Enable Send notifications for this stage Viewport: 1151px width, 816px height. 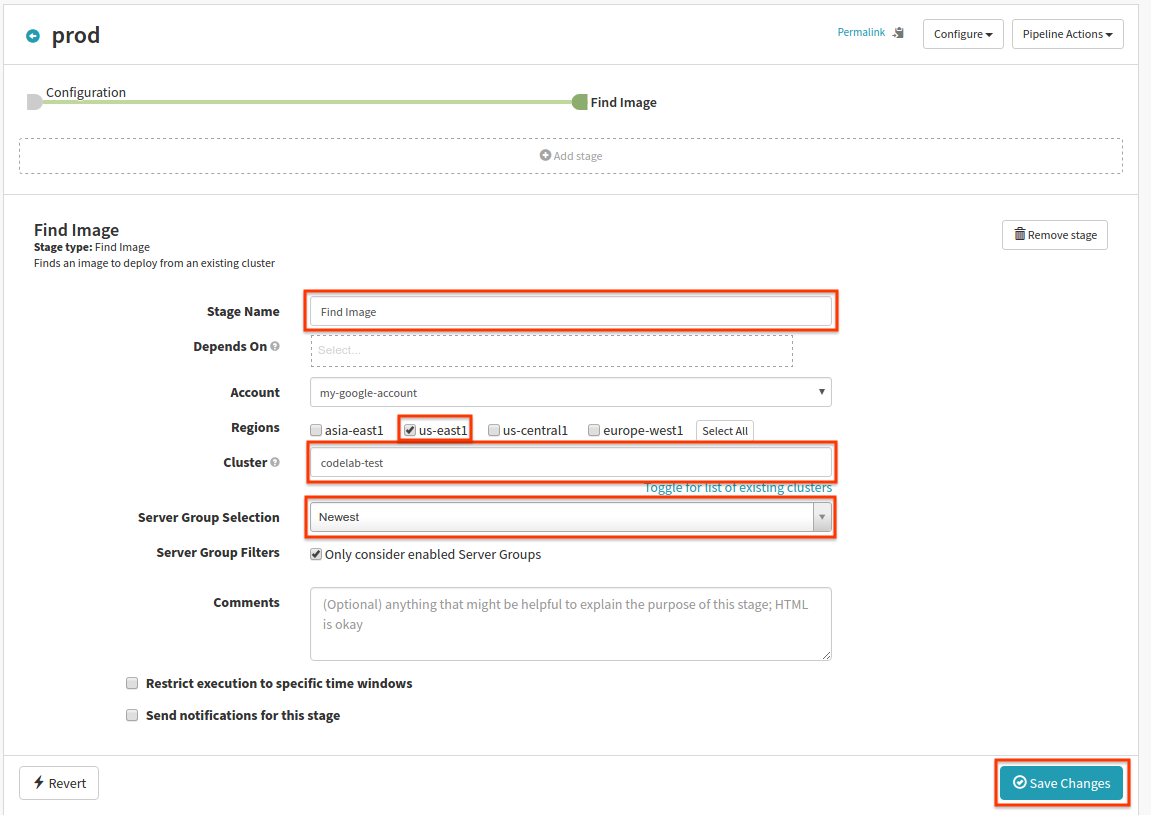pyautogui.click(x=132, y=715)
